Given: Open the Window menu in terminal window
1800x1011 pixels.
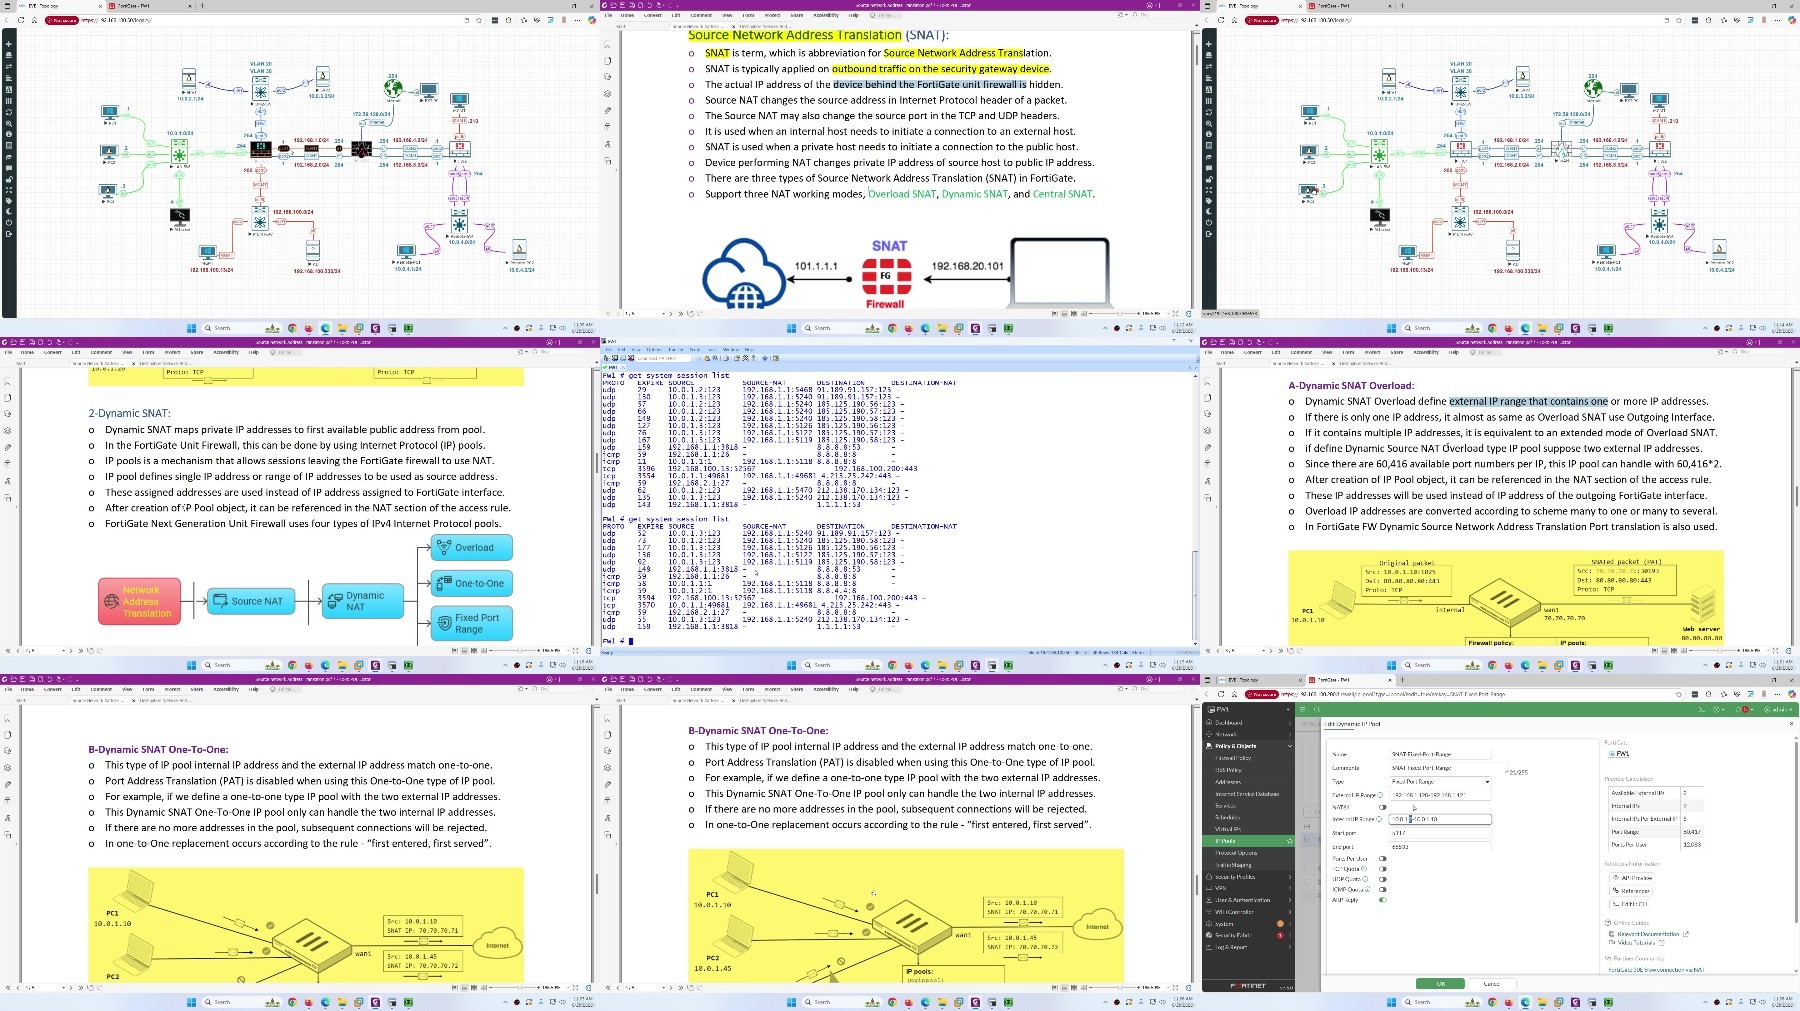Looking at the screenshot, I should (x=730, y=350).
